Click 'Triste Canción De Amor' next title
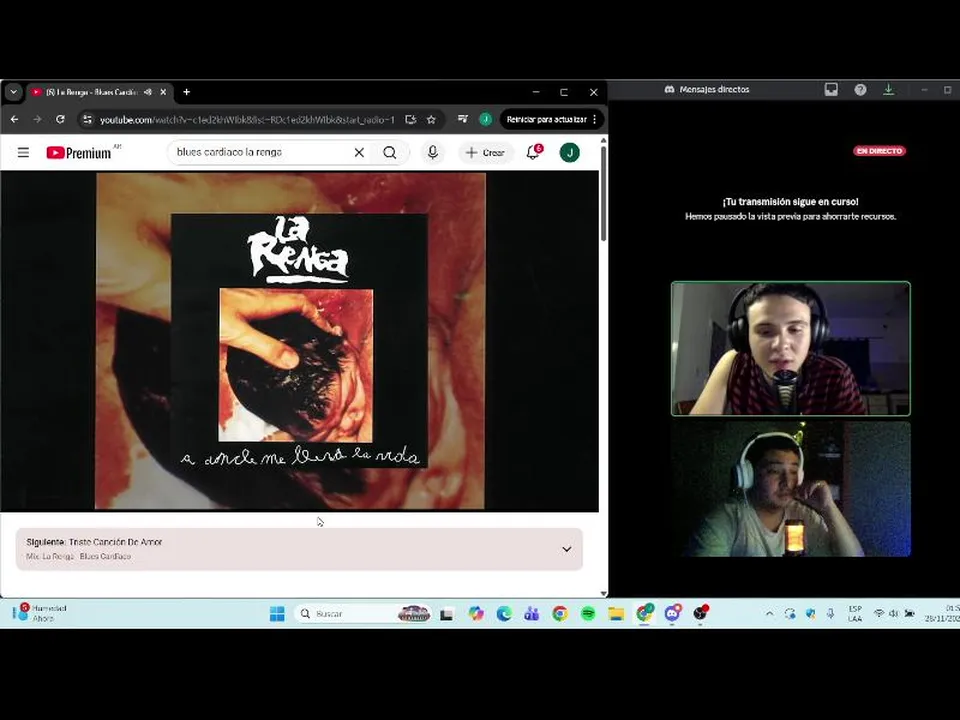The height and width of the screenshot is (720, 960). click(116, 542)
